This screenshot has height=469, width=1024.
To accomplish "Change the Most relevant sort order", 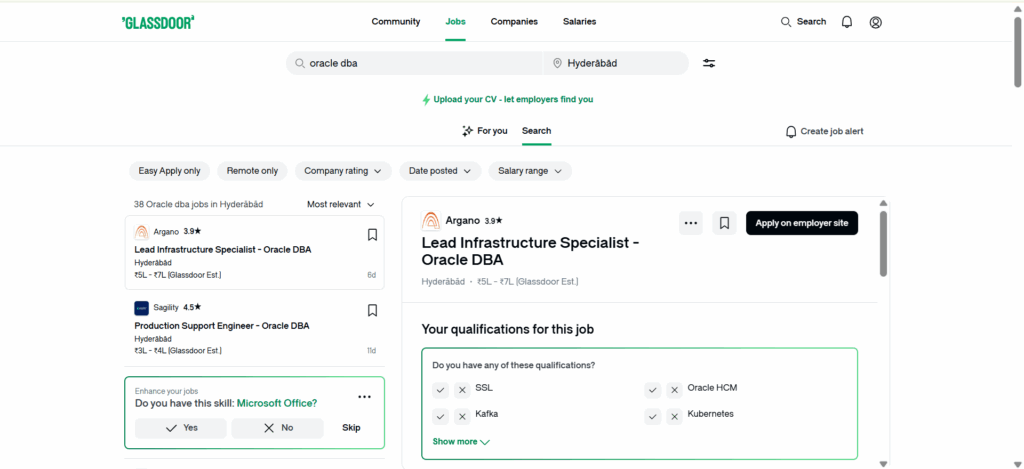I will tap(341, 204).
